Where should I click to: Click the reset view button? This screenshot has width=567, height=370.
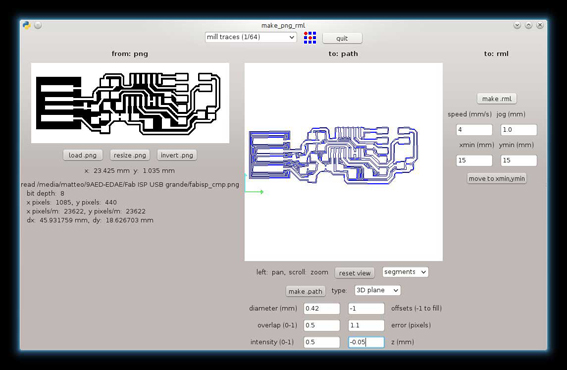(354, 273)
